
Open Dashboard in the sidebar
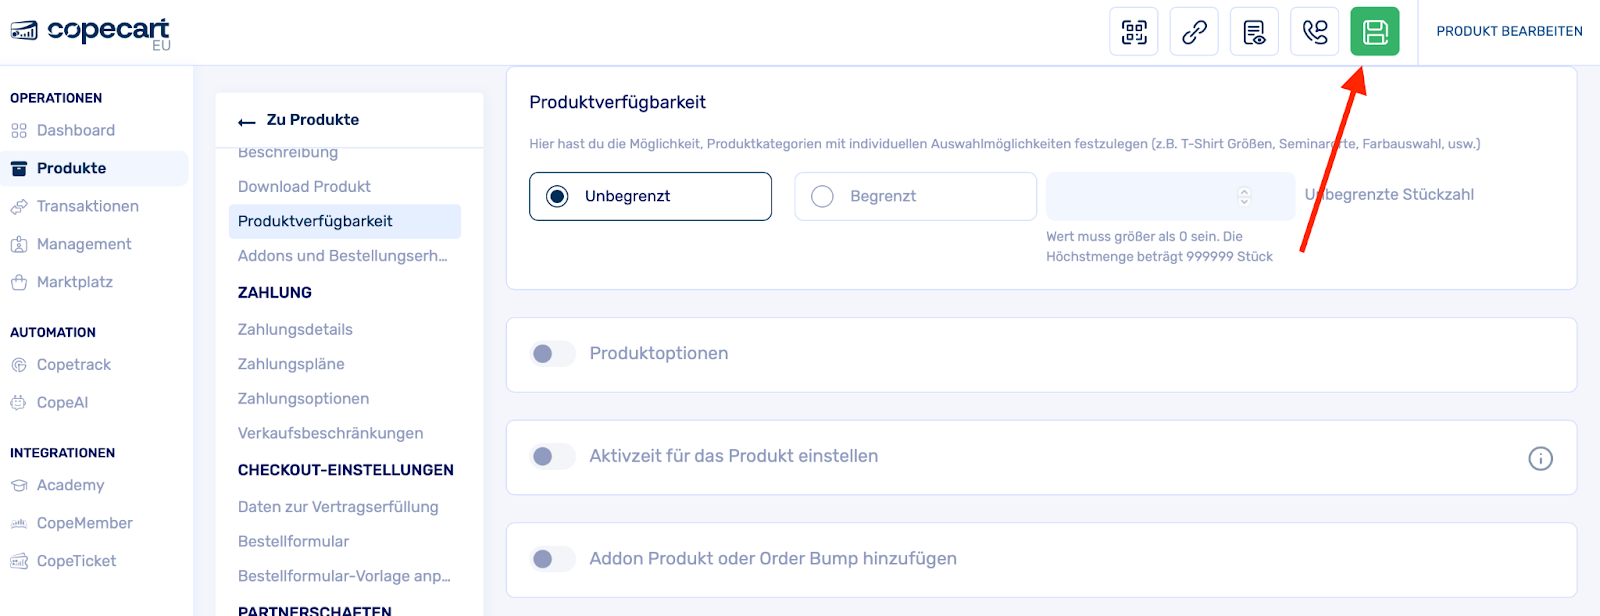click(x=75, y=130)
